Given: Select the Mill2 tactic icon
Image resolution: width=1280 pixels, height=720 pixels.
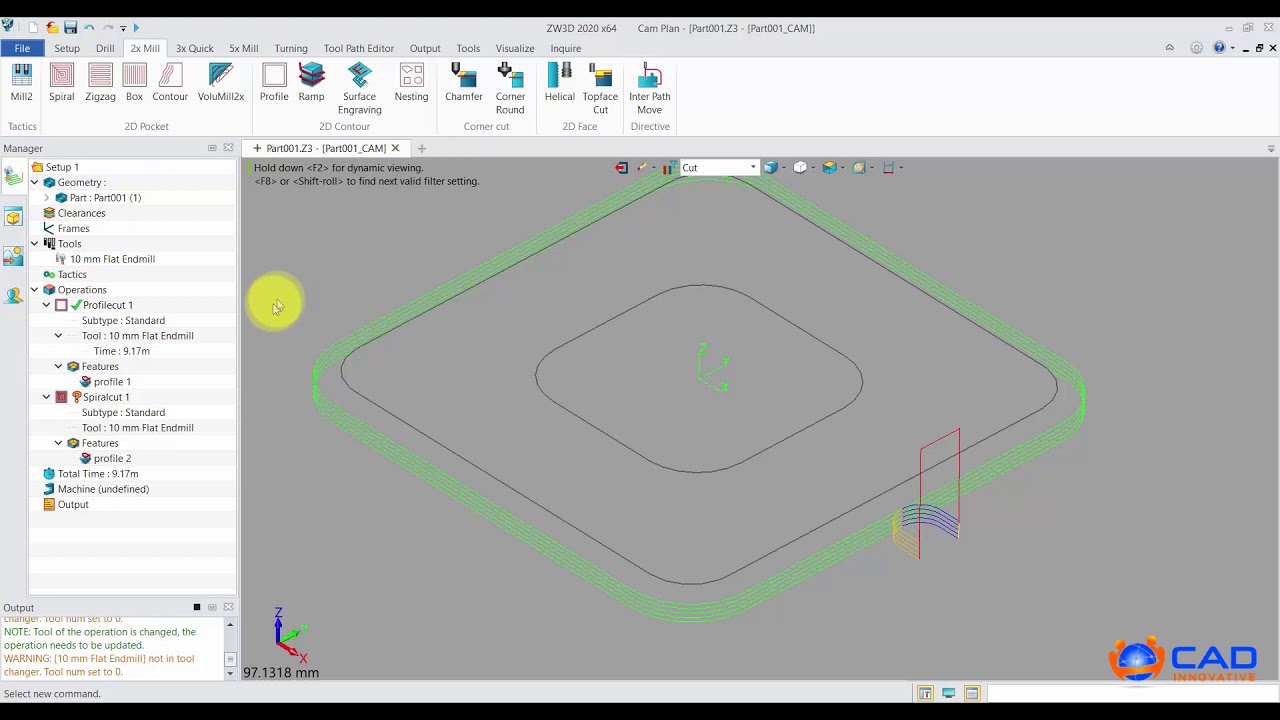Looking at the screenshot, I should pos(21,82).
